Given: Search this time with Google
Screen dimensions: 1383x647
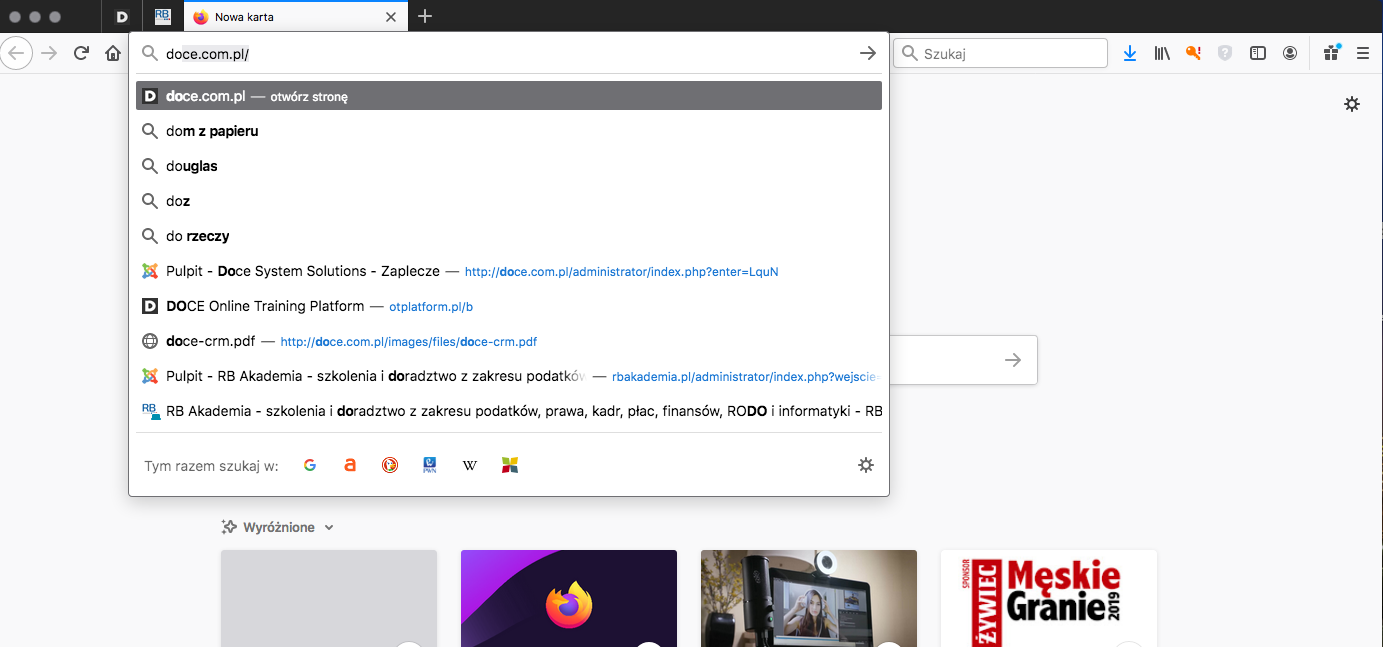Looking at the screenshot, I should click(310, 465).
